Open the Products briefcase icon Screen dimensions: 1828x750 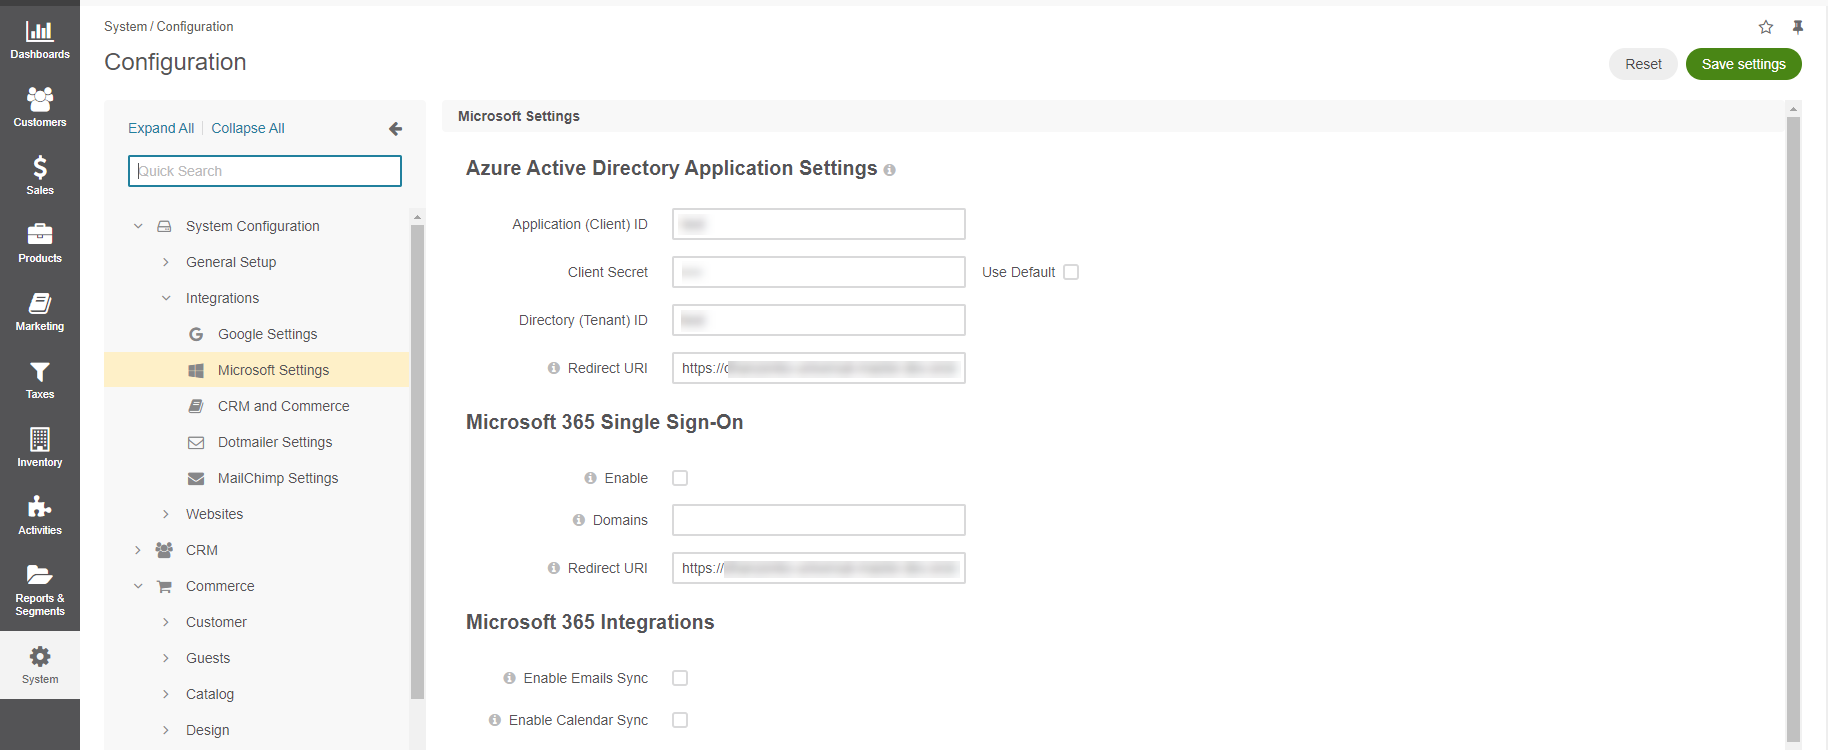click(40, 234)
